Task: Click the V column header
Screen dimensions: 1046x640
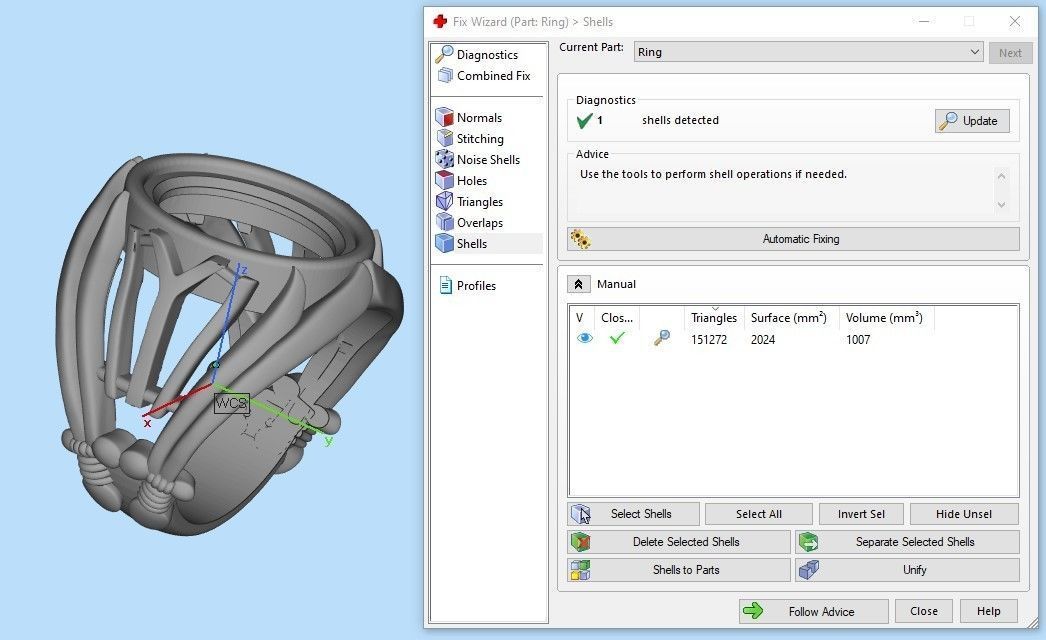Action: pyautogui.click(x=580, y=318)
